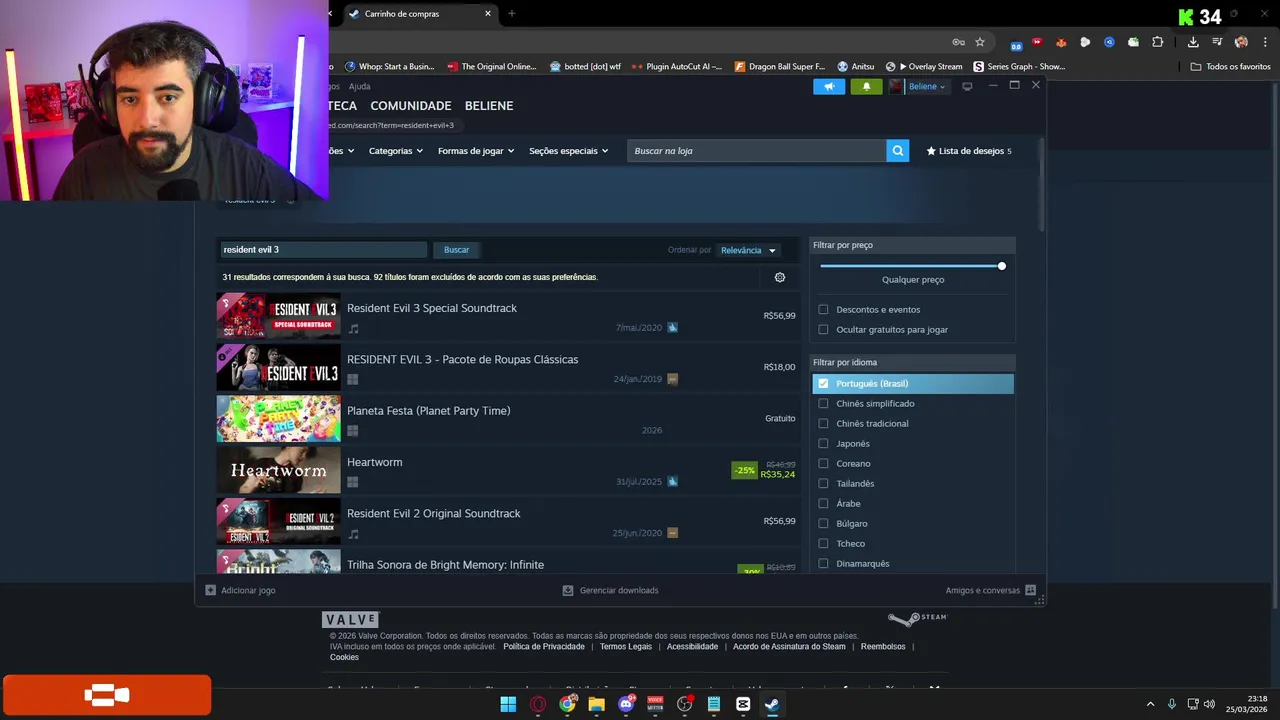
Task: Open Chrome extensions puzzle icon
Action: [1158, 42]
